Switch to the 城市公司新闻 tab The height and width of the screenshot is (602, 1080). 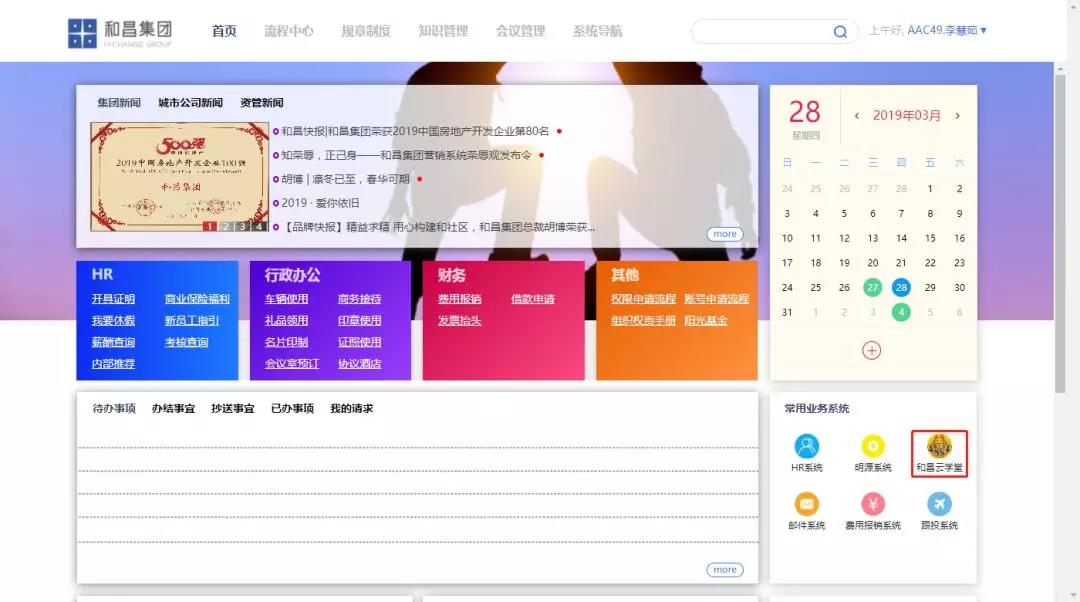click(190, 103)
